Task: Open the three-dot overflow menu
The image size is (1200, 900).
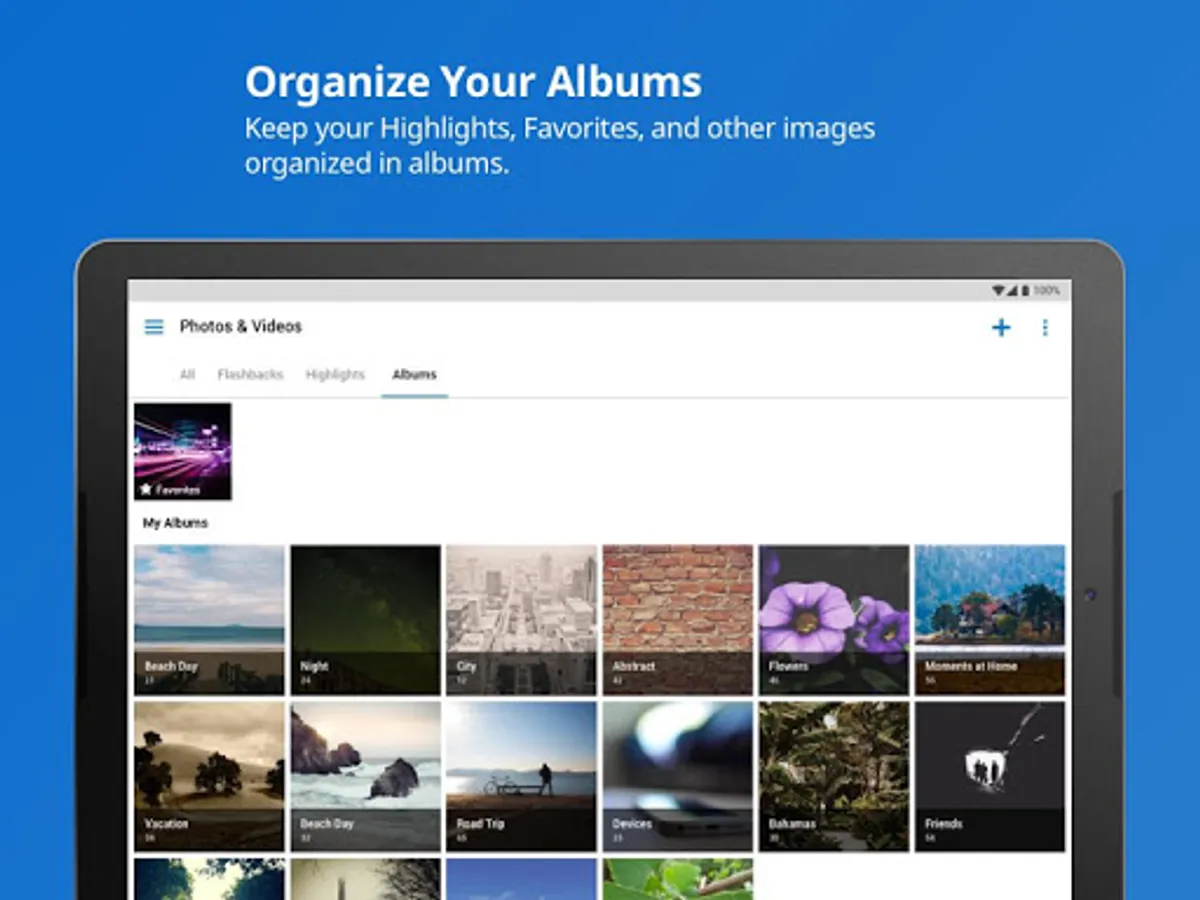Action: [1045, 327]
